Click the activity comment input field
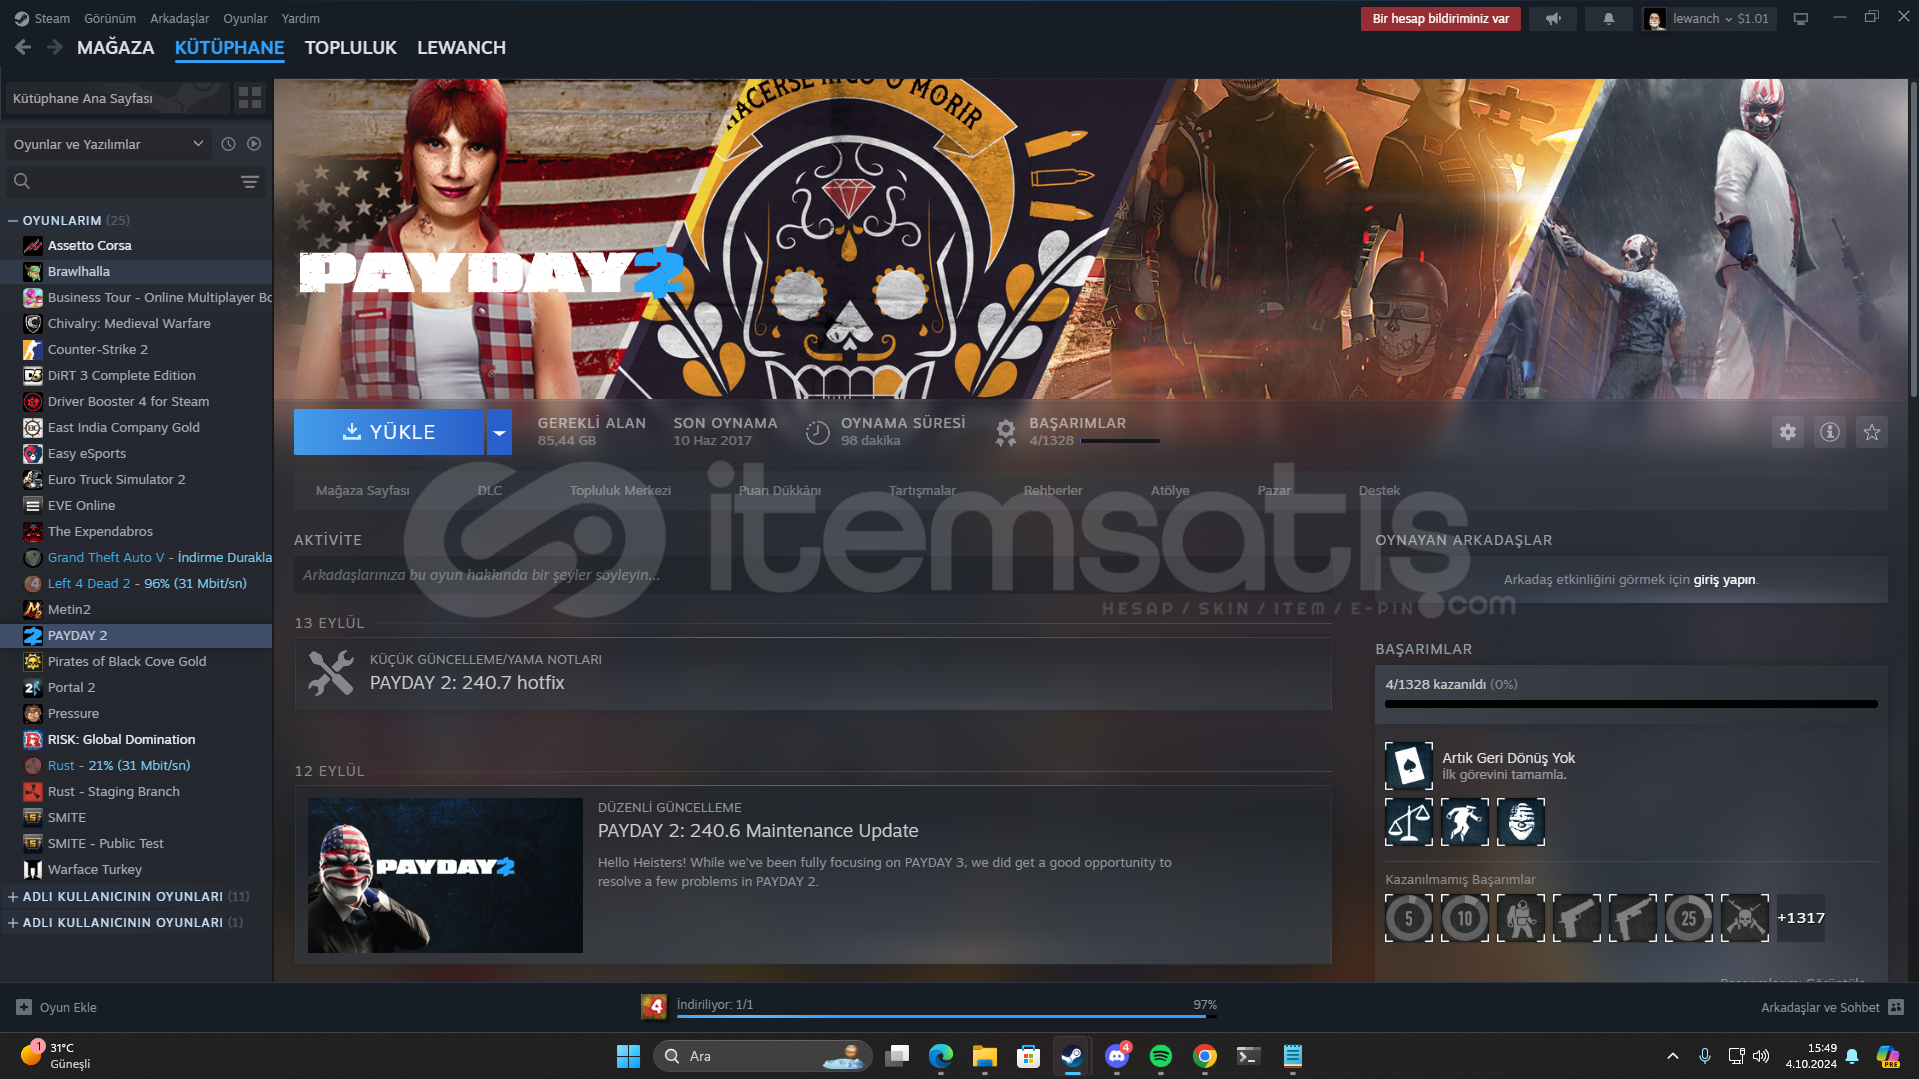 click(x=813, y=575)
